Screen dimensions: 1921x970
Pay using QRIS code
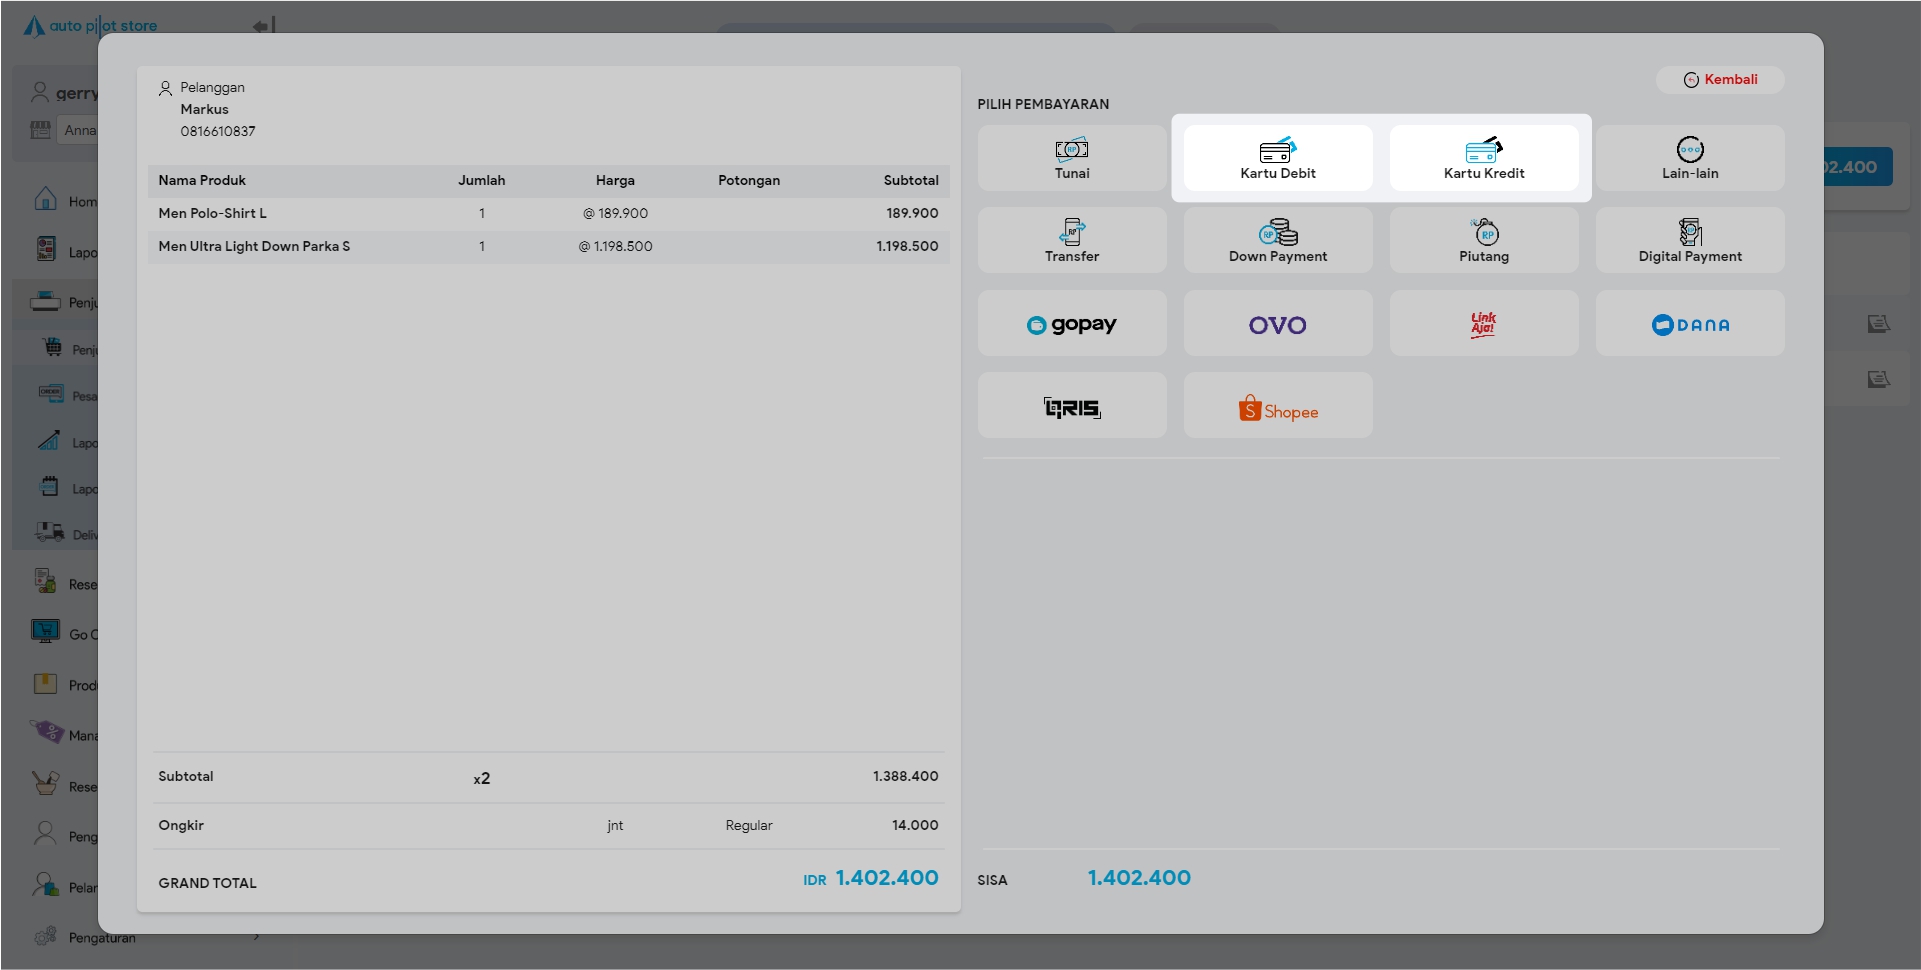click(x=1071, y=406)
